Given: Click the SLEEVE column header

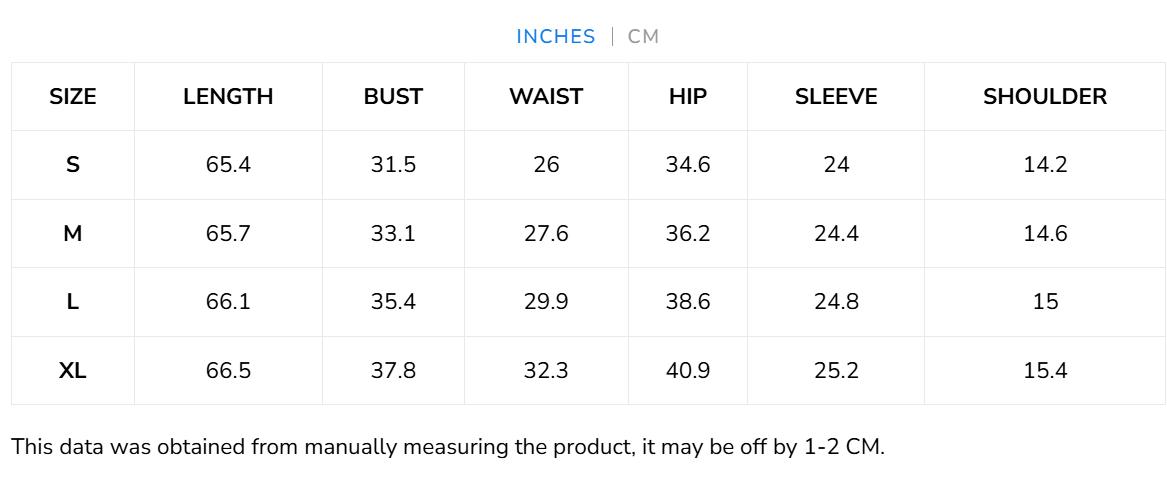Looking at the screenshot, I should (x=836, y=97).
